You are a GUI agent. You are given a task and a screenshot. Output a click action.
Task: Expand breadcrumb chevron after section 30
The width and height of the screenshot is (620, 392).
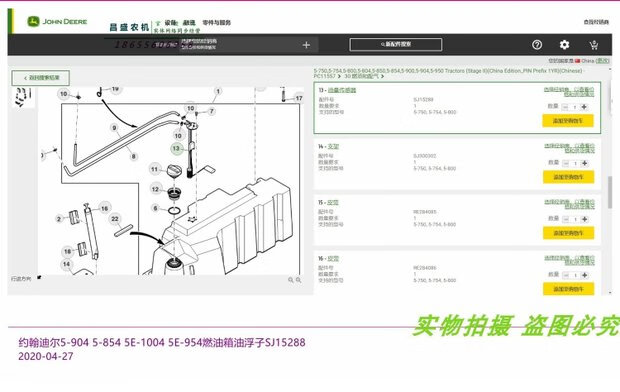coord(382,76)
